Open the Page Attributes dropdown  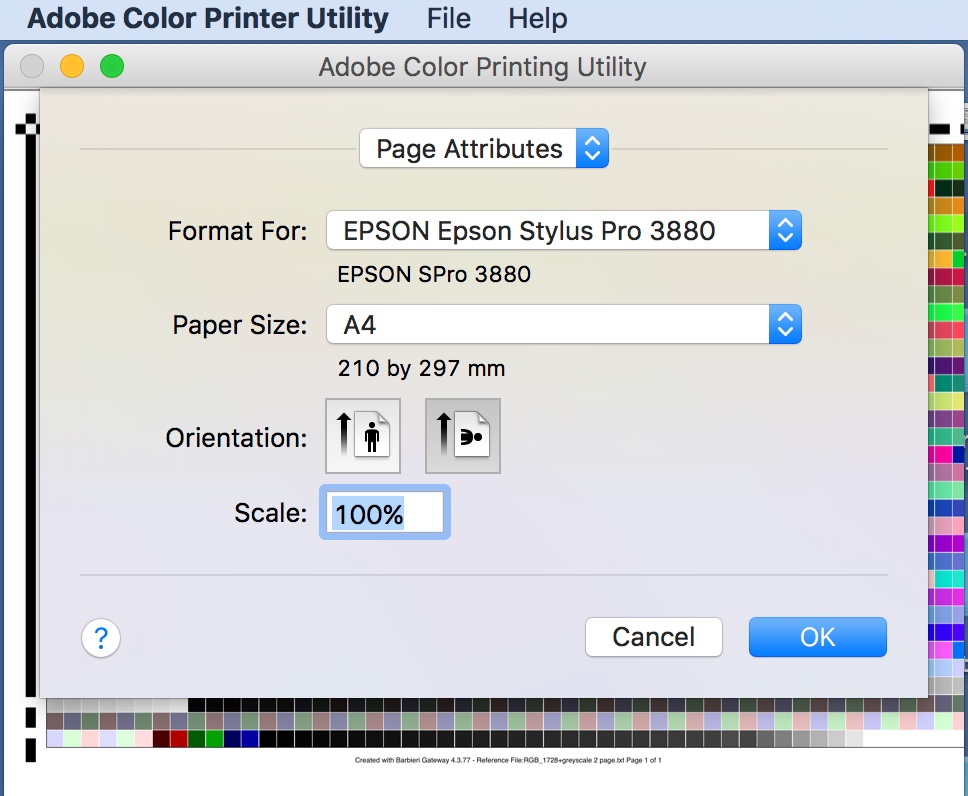pyautogui.click(x=484, y=148)
